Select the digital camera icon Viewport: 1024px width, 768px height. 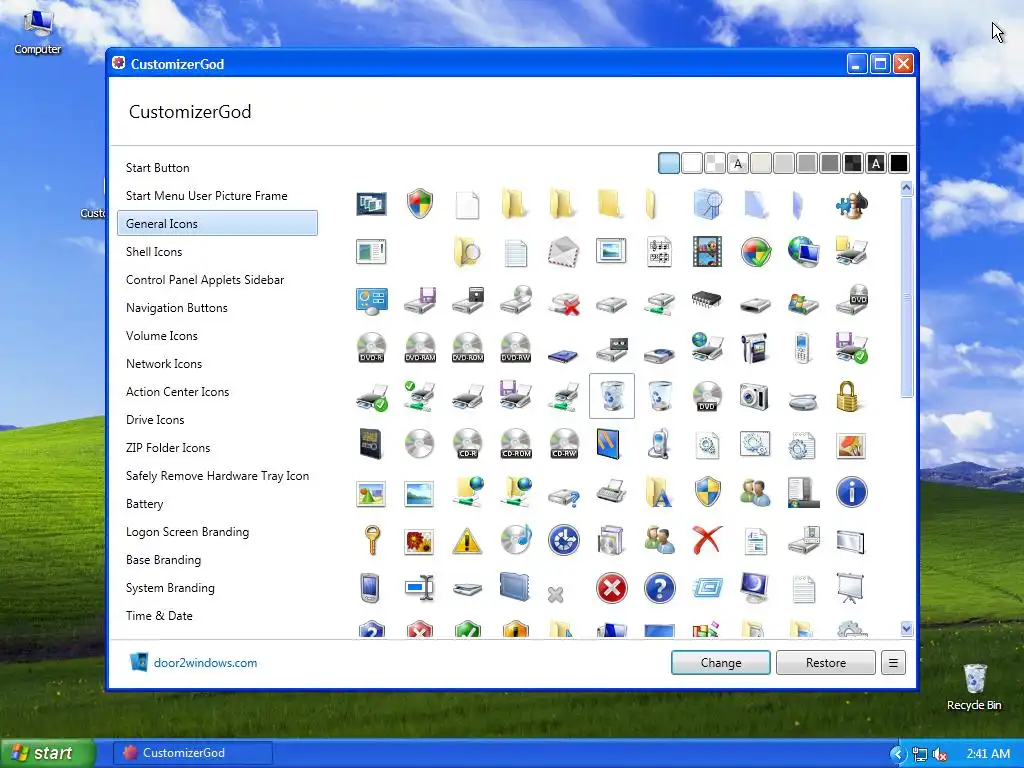pyautogui.click(x=754, y=396)
